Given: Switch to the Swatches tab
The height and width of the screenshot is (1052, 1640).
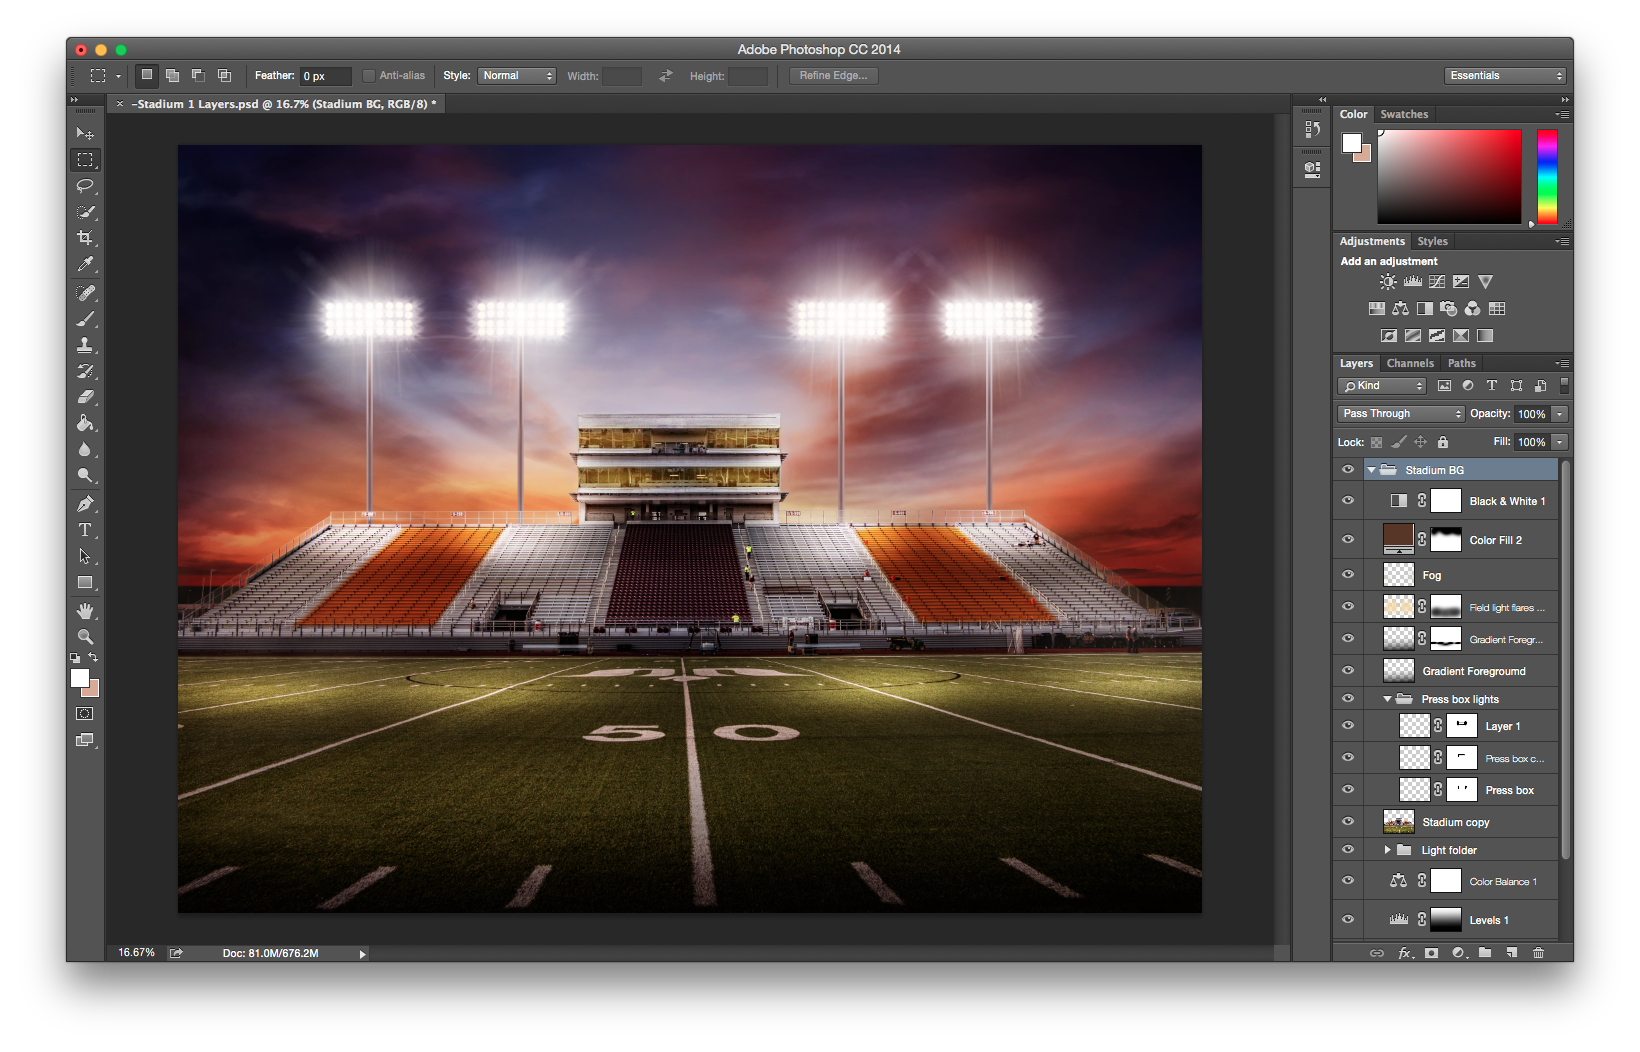Looking at the screenshot, I should pos(1404,115).
